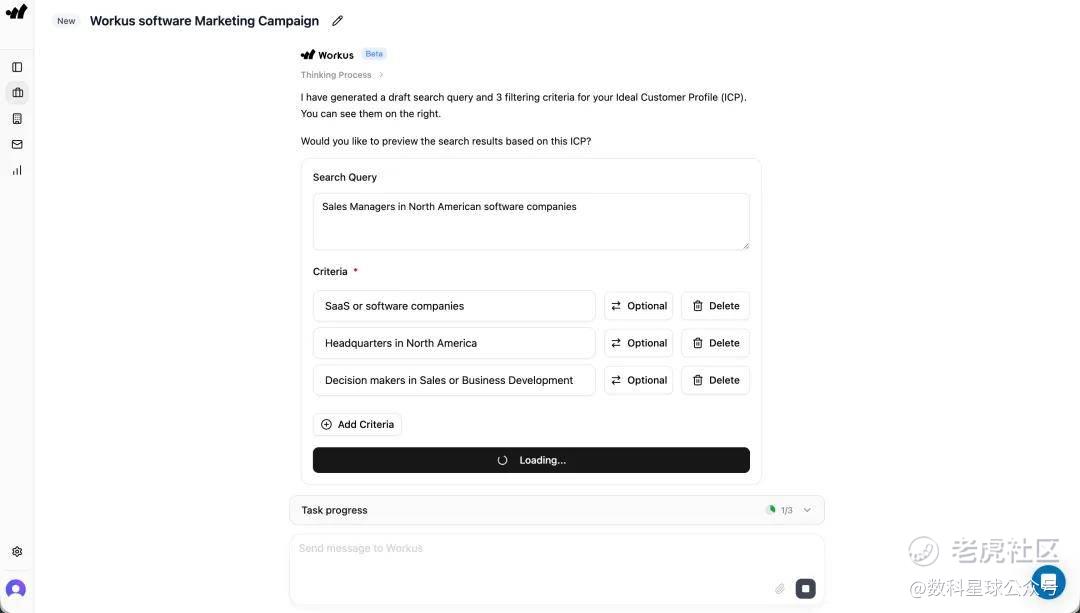Toggle the sidebar panel icon
Screen dimensions: 1080x613
(x=17, y=67)
